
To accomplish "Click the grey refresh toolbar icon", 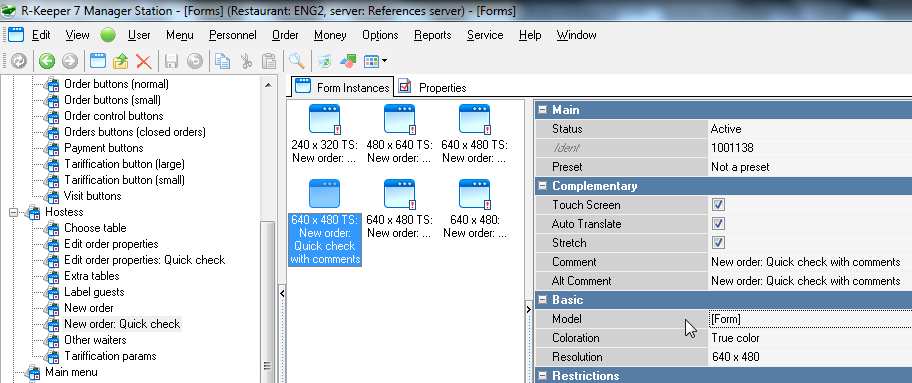I will pos(19,61).
